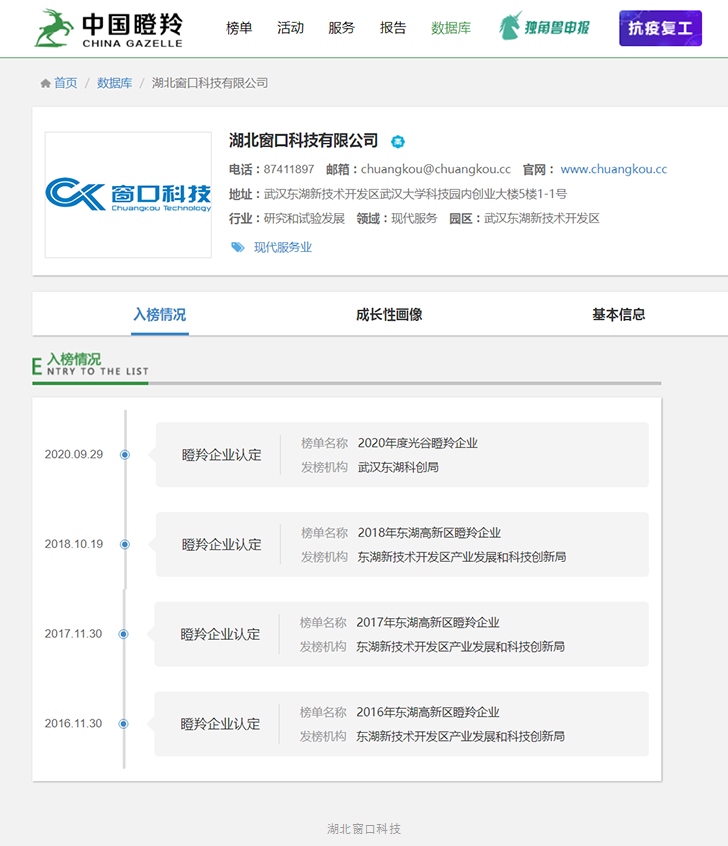Click the verified badge beside company name
The height and width of the screenshot is (846, 728).
(398, 142)
